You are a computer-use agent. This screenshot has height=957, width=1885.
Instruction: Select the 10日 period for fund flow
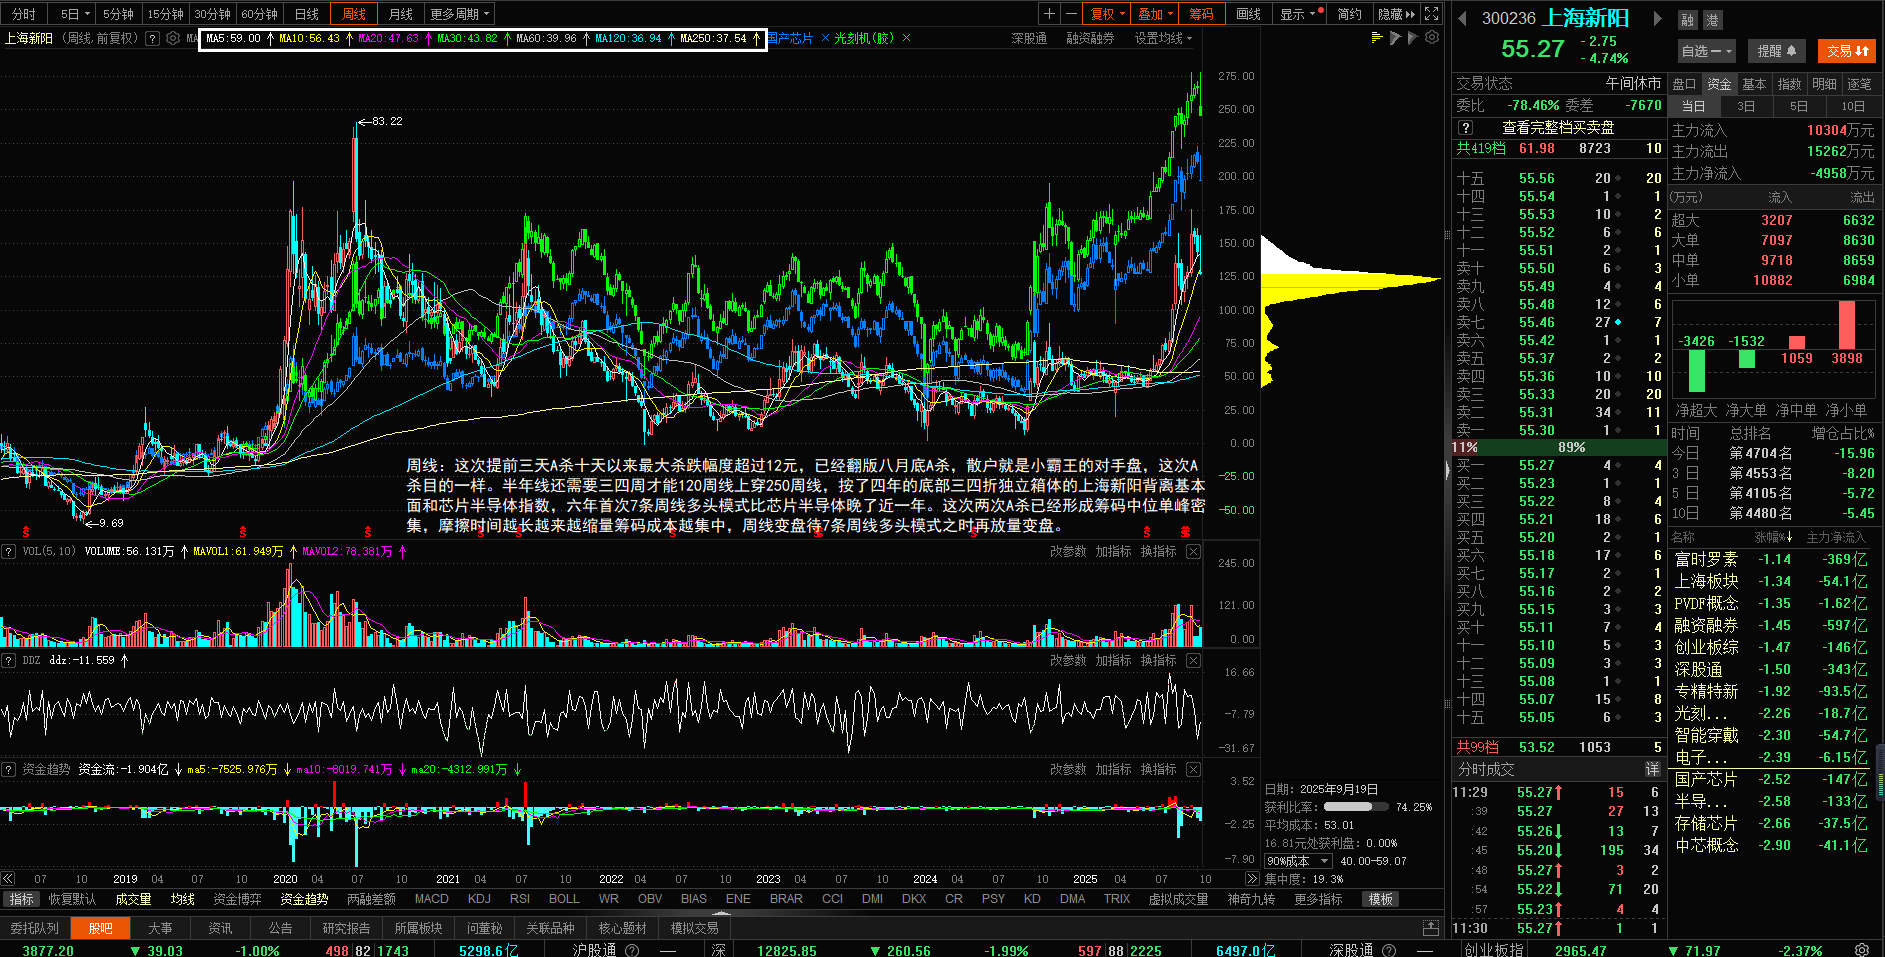click(1853, 106)
